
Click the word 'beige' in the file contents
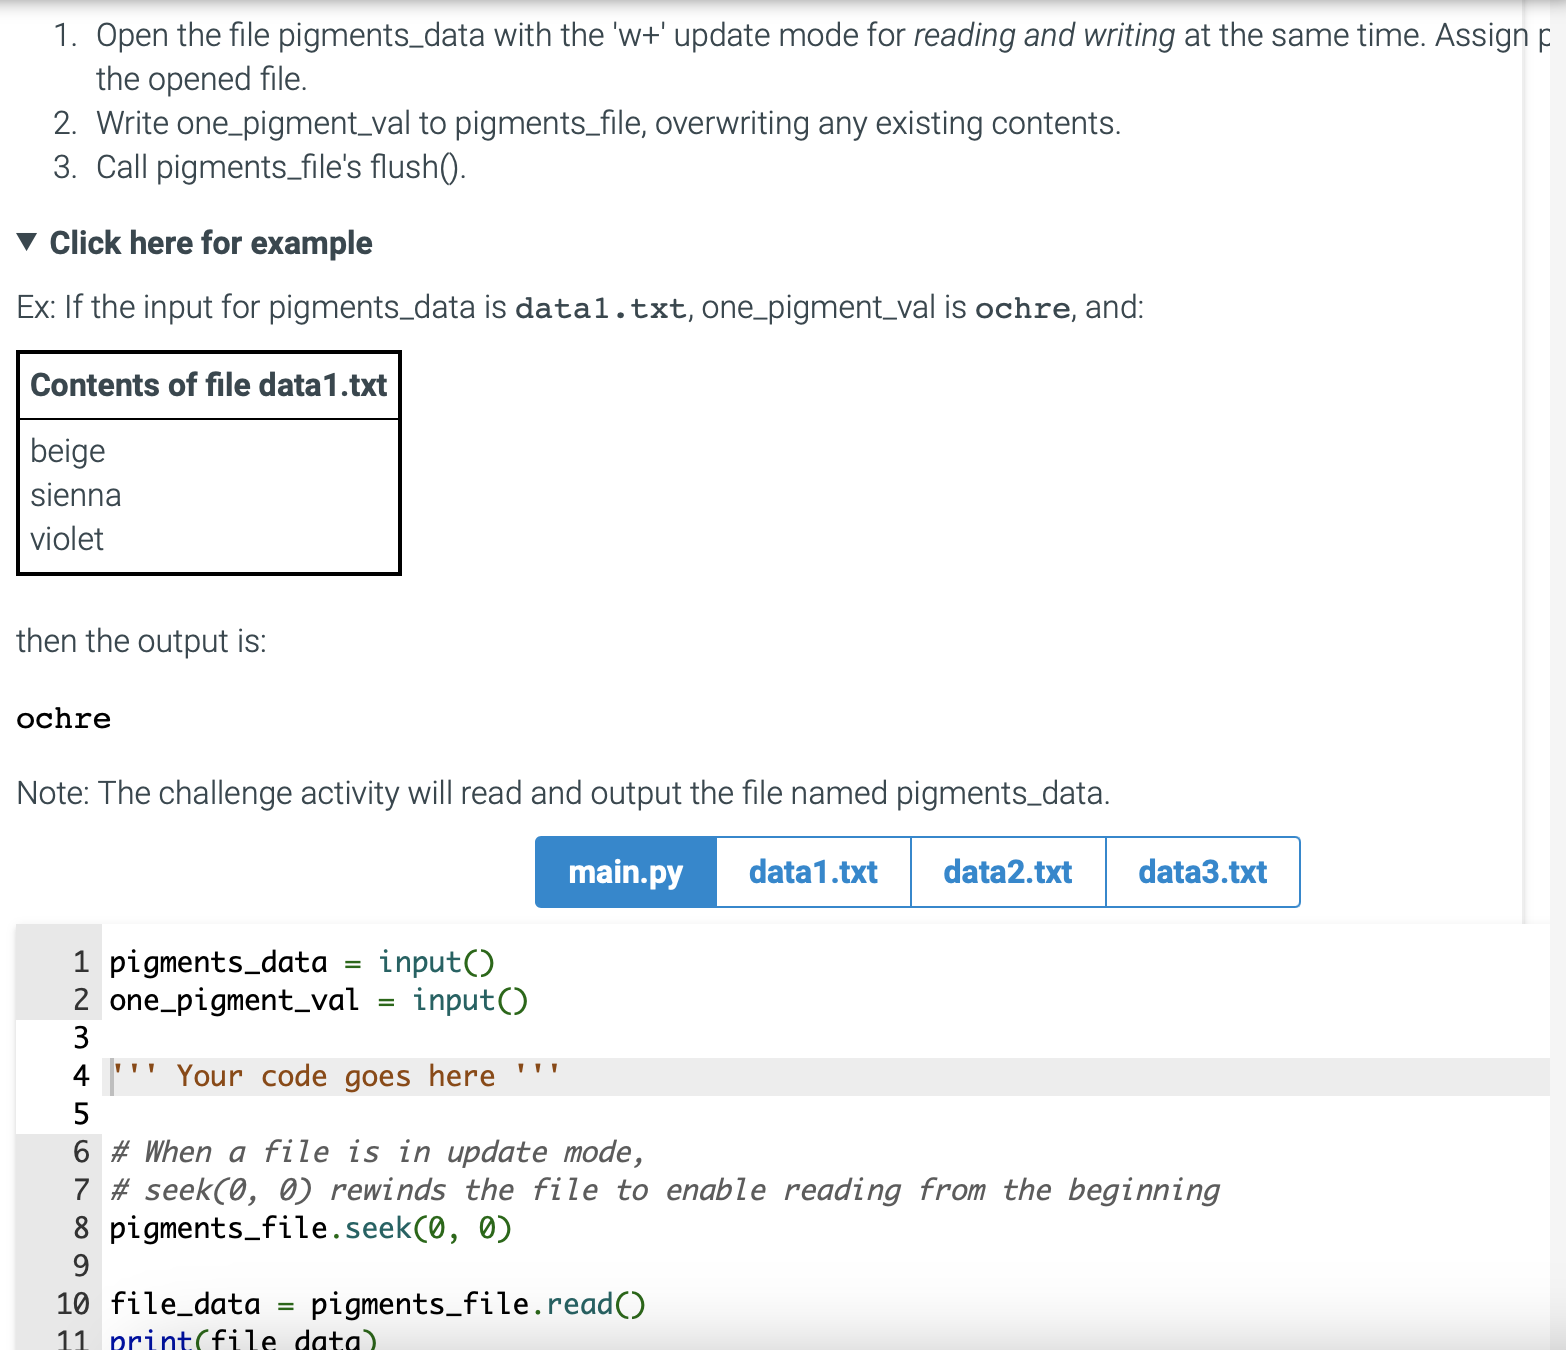67,450
